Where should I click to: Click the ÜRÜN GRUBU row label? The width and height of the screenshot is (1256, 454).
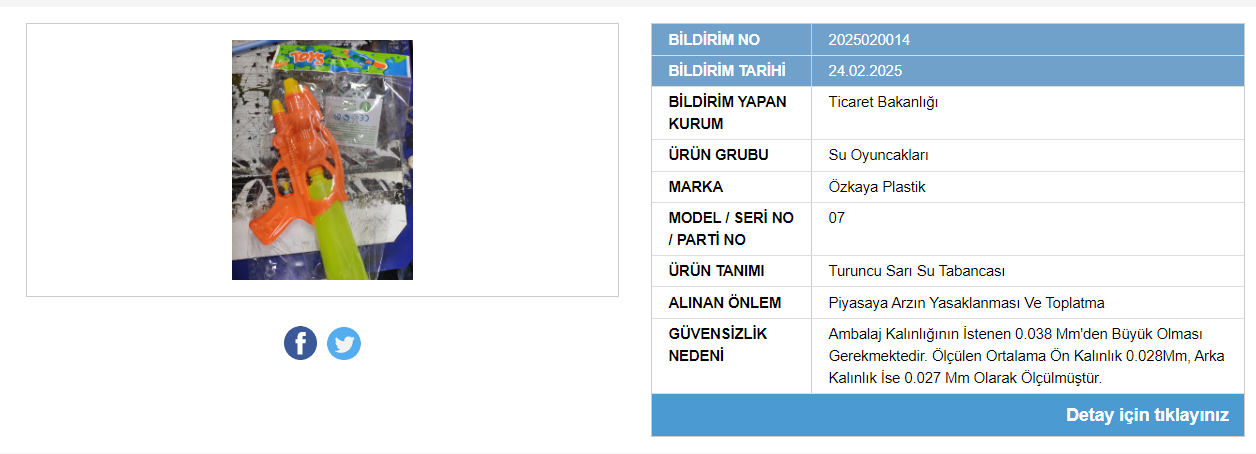pyautogui.click(x=719, y=155)
